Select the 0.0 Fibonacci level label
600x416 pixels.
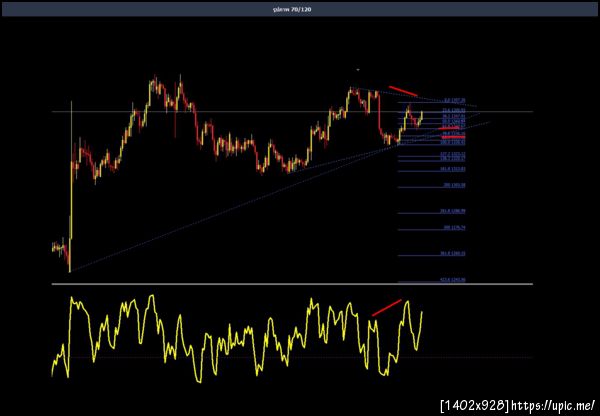click(x=455, y=100)
